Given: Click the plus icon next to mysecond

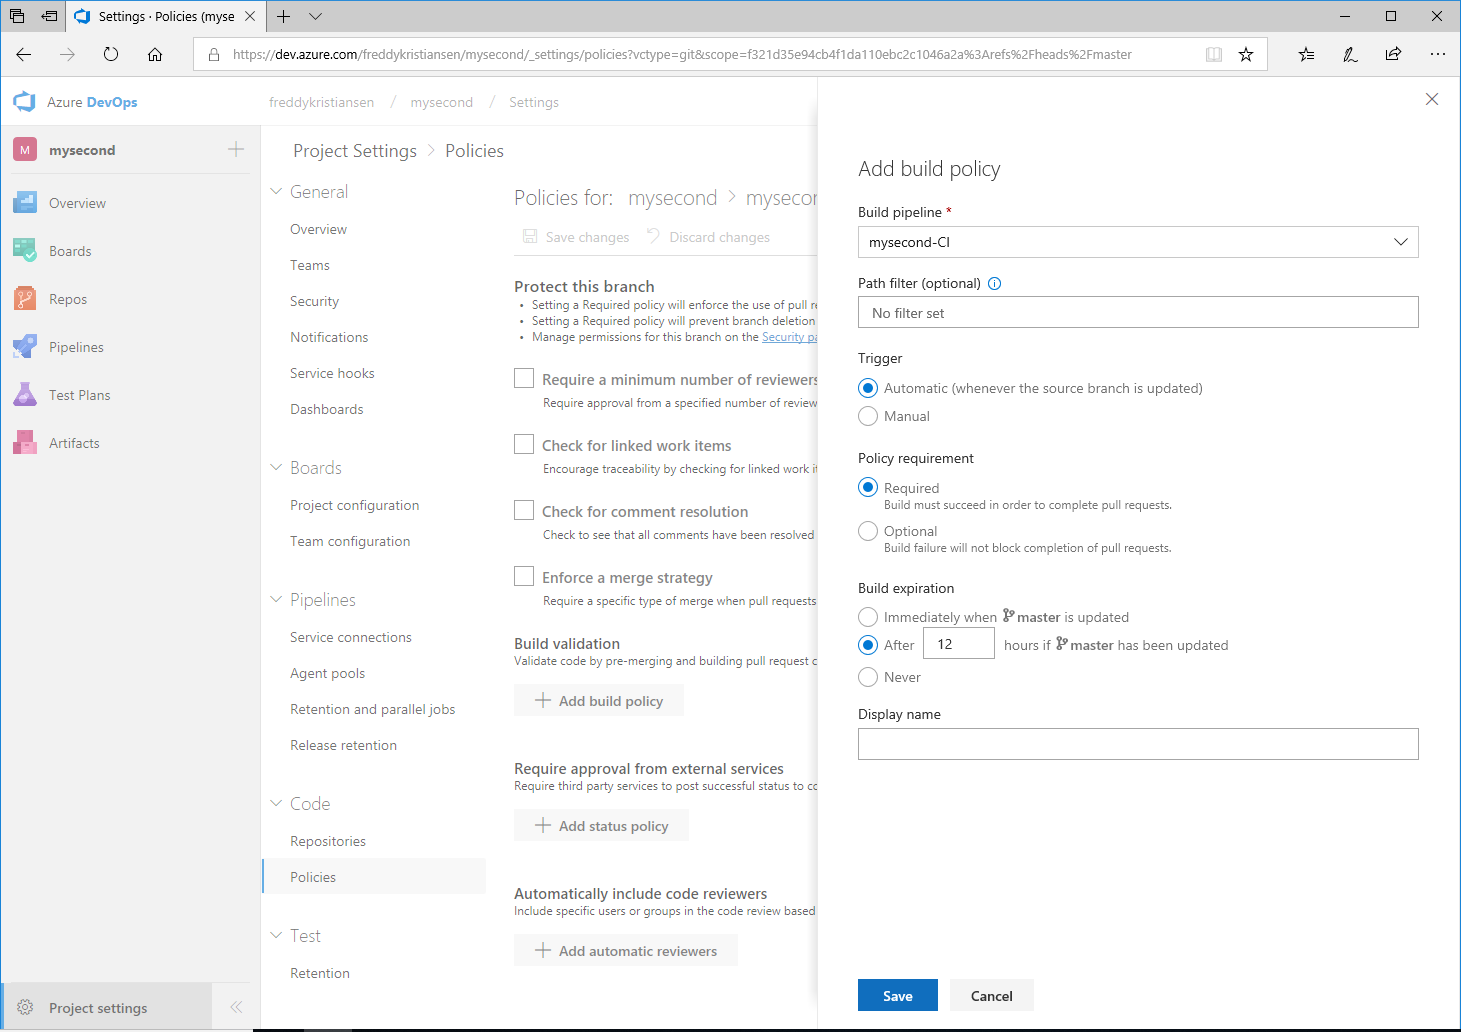Looking at the screenshot, I should coord(236,150).
